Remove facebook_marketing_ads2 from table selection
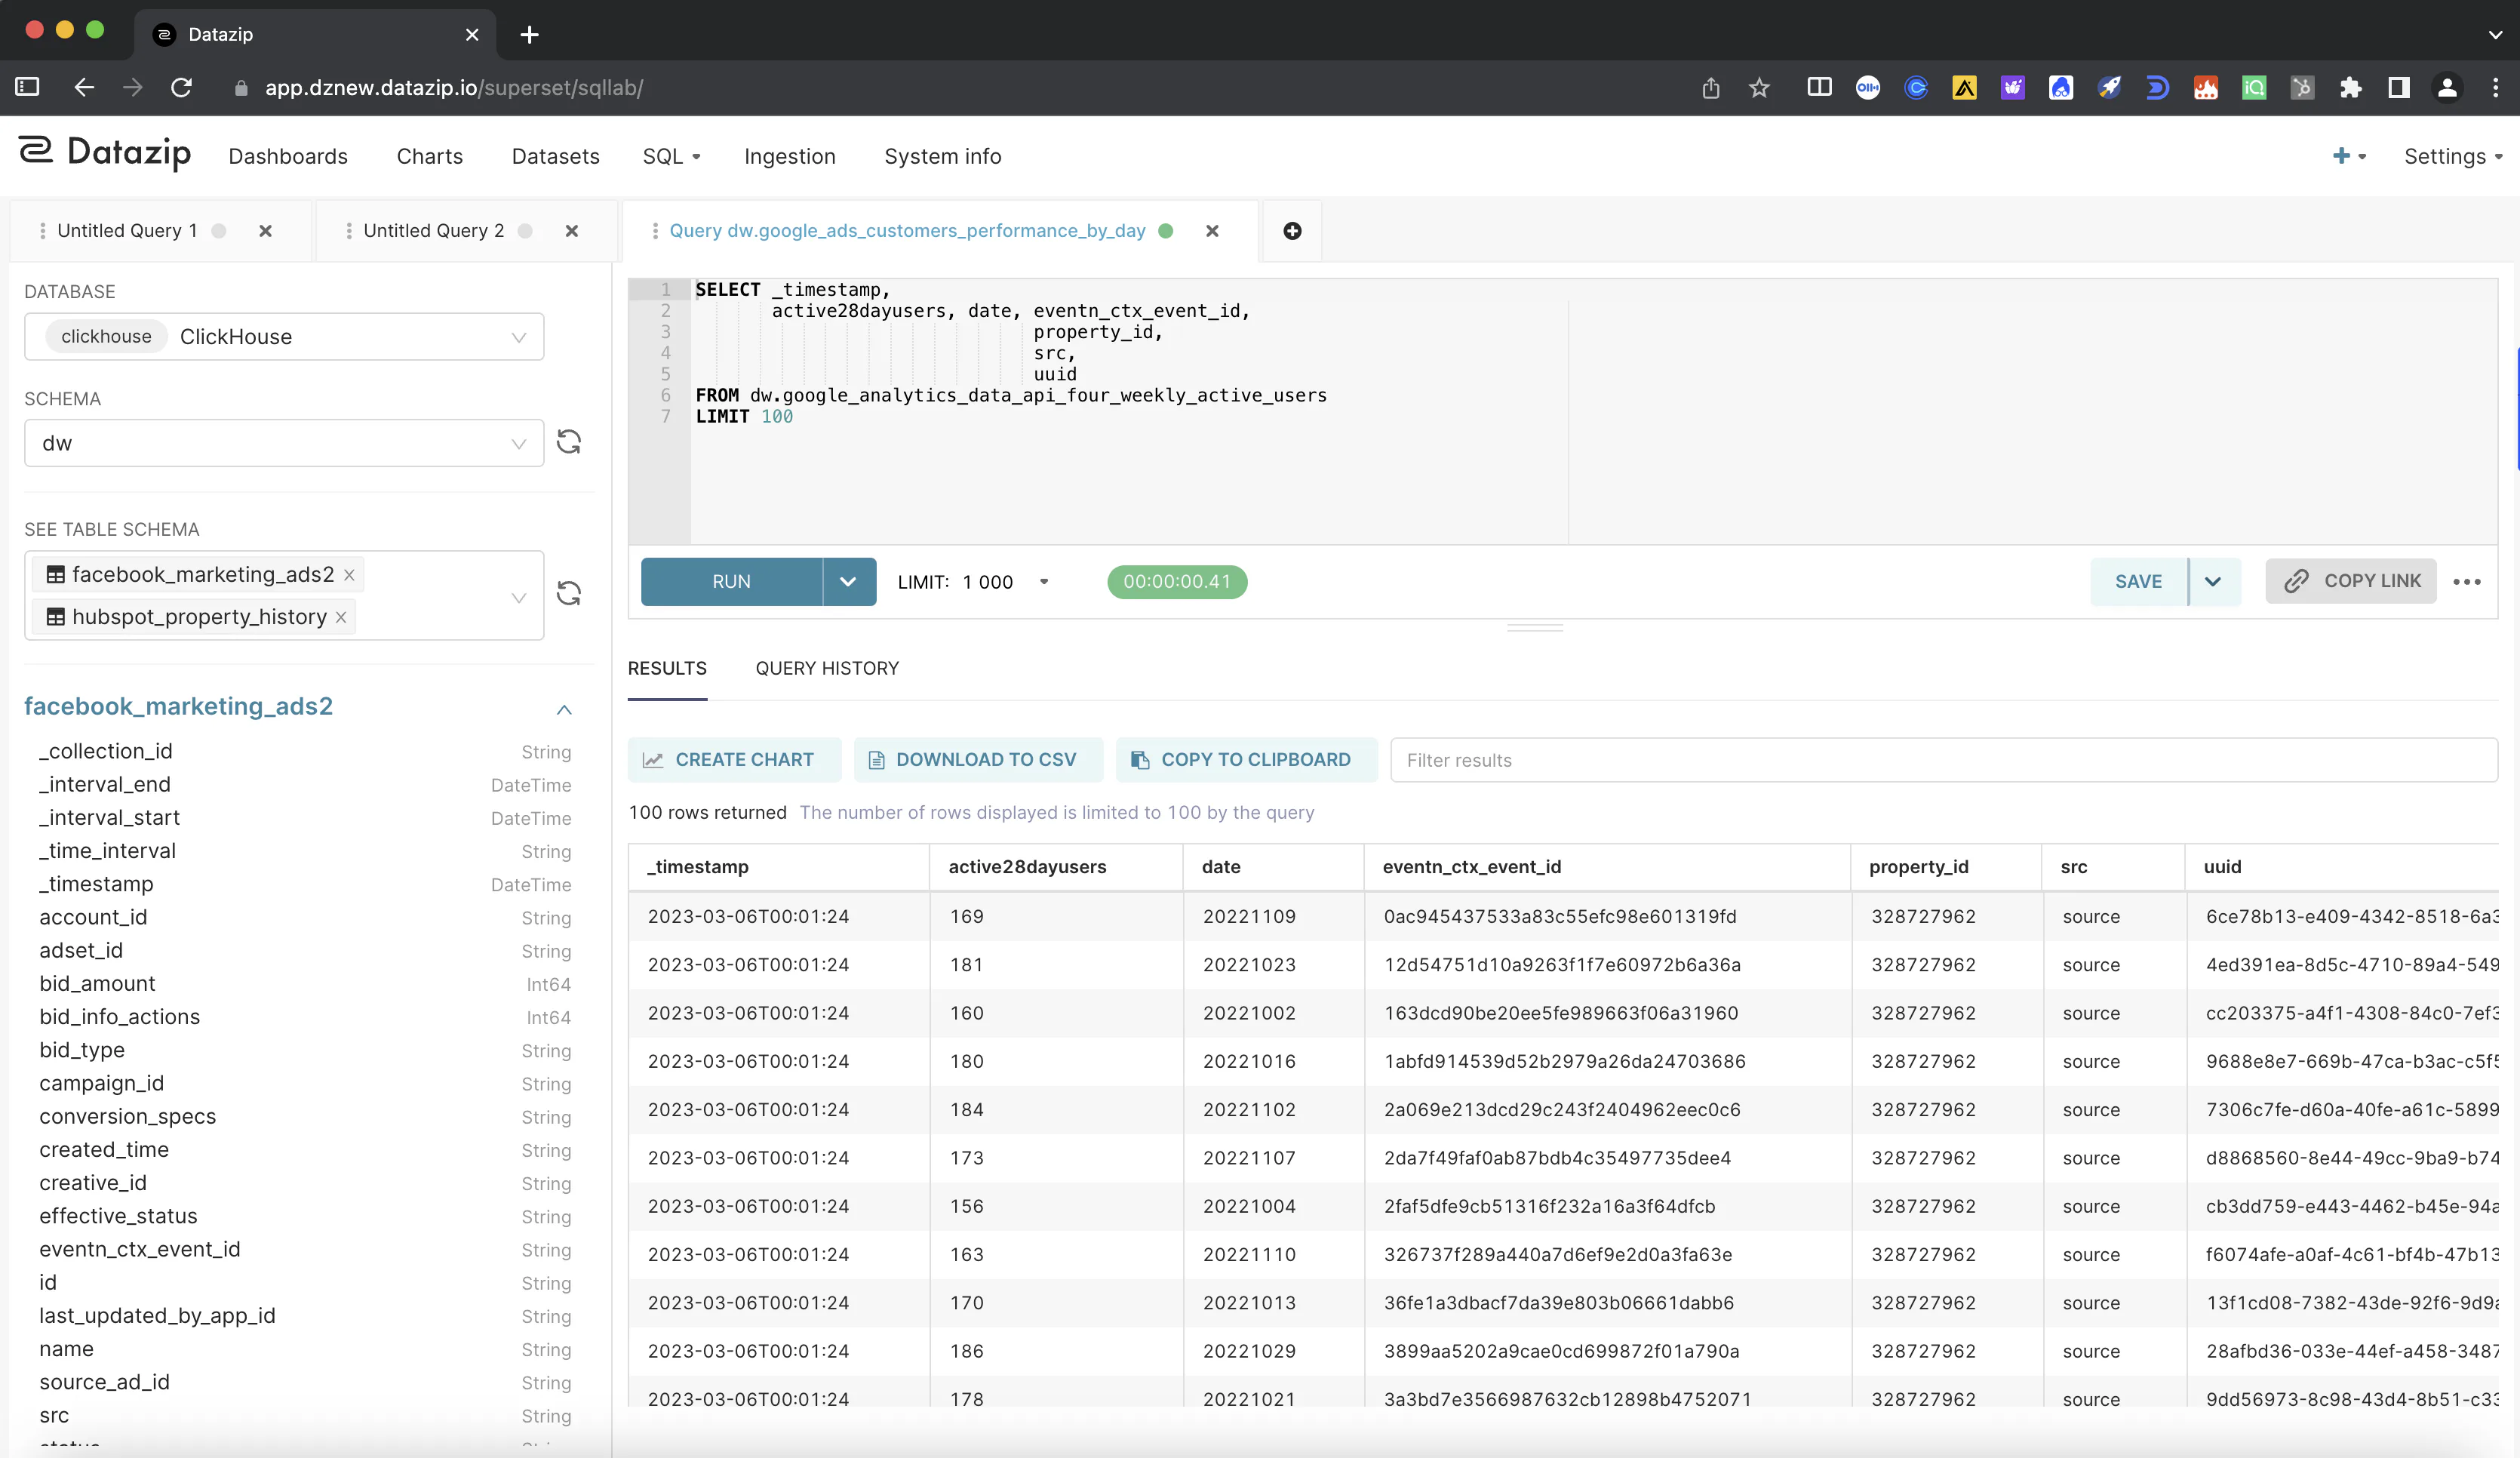 coord(349,575)
